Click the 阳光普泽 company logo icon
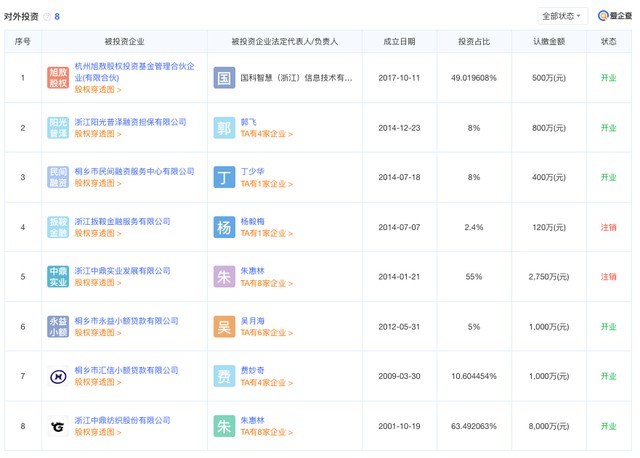This screenshot has height=458, width=640. click(58, 128)
